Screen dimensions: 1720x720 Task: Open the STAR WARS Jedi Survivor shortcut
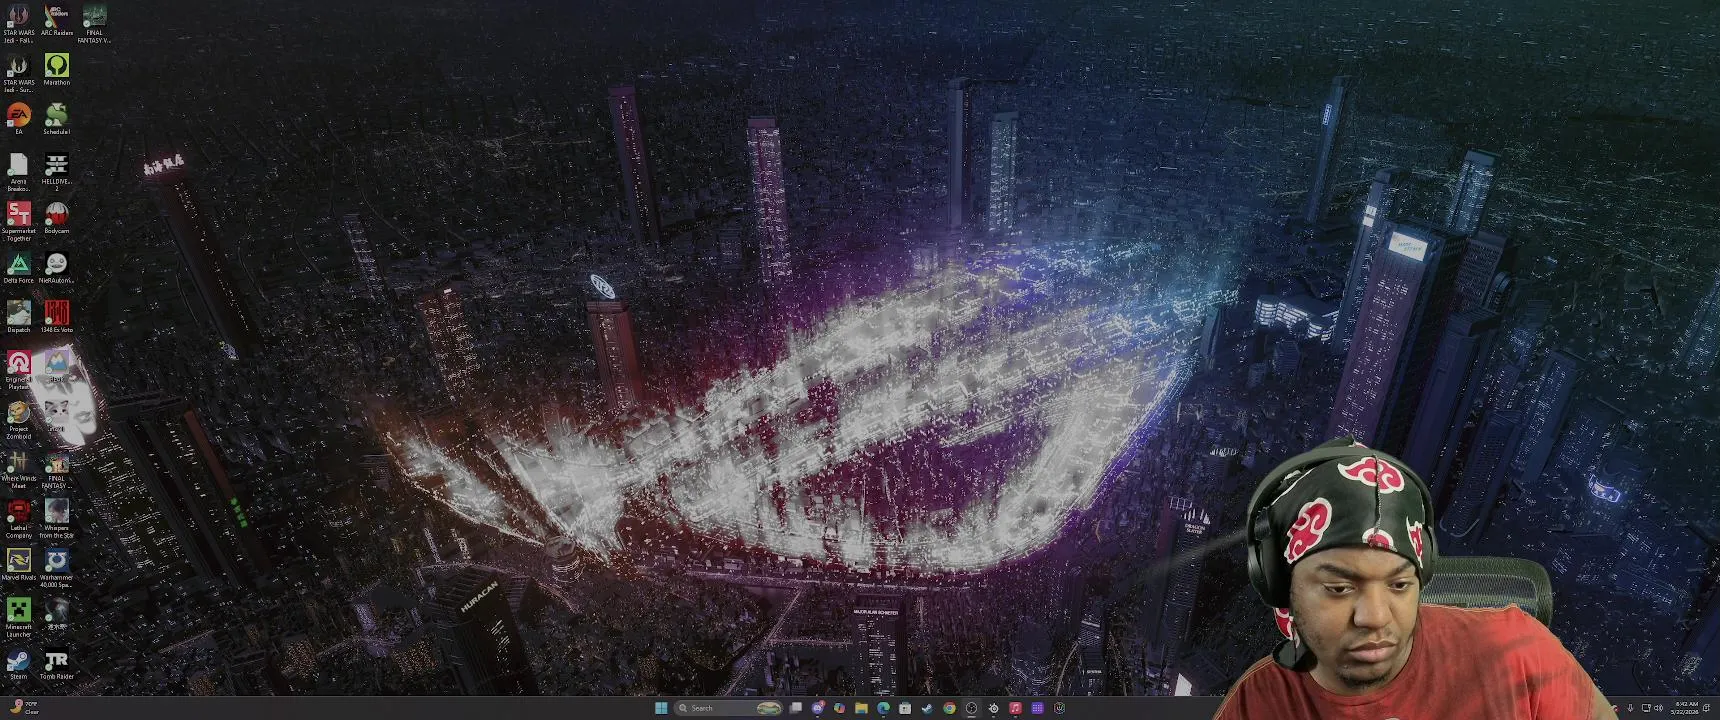pos(18,74)
